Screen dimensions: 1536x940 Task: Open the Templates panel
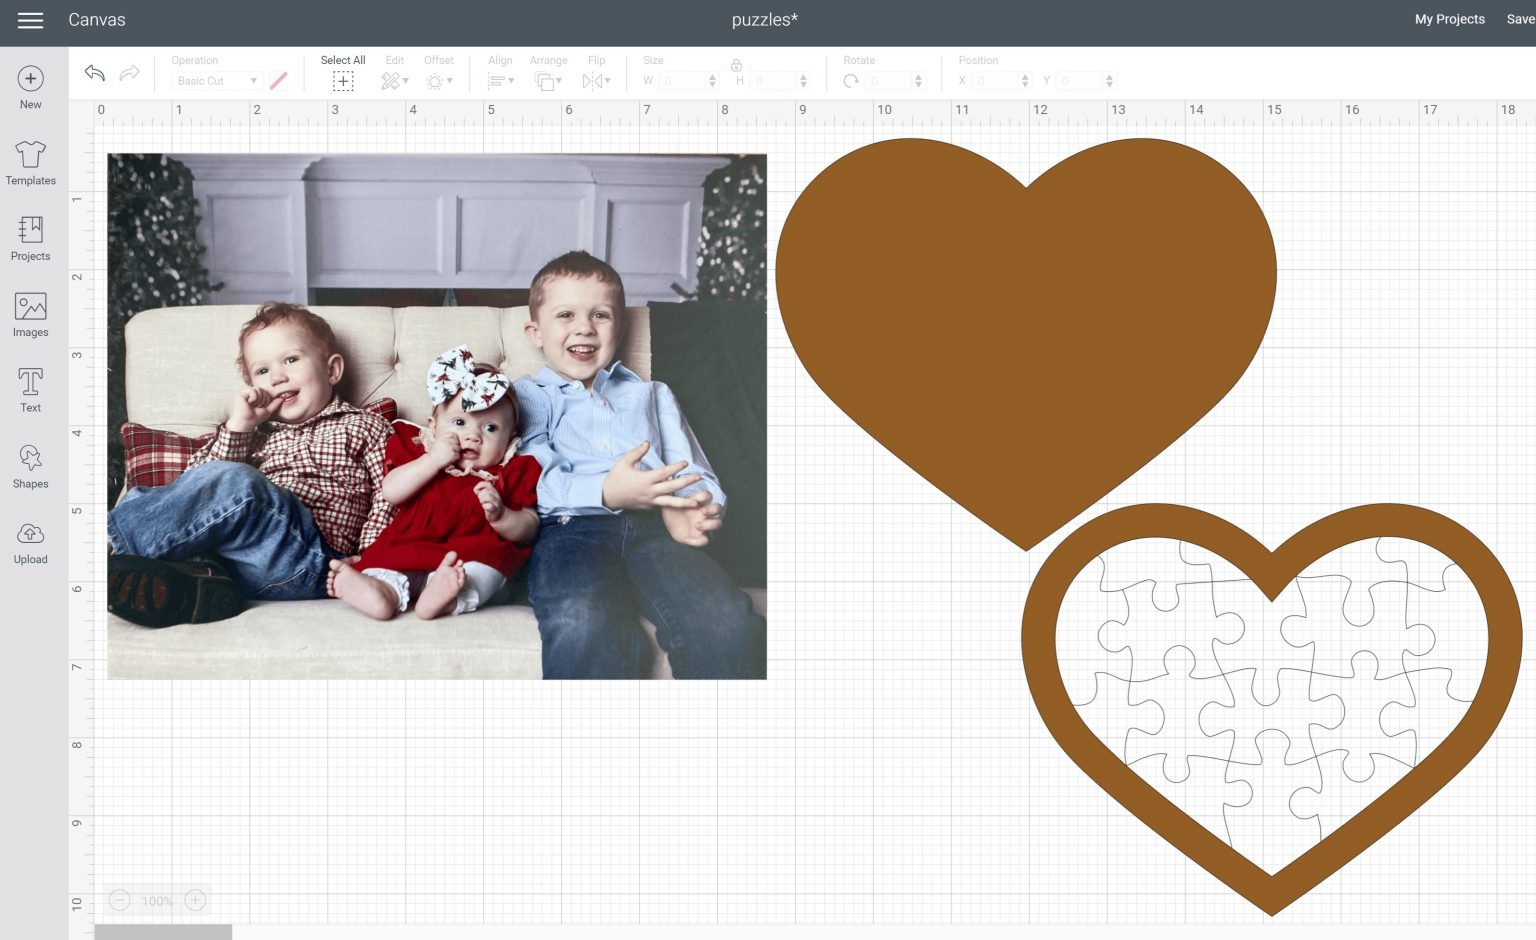tap(30, 163)
